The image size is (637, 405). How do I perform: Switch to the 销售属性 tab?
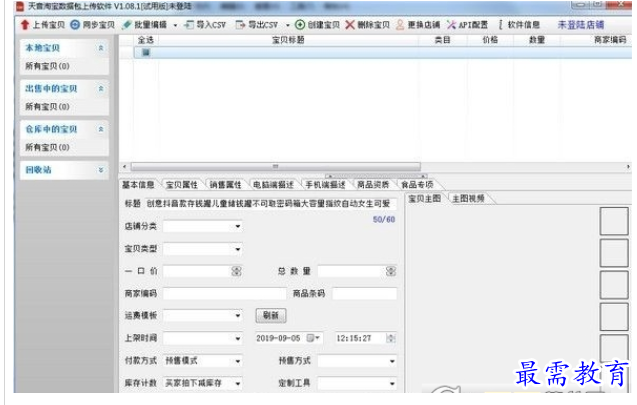click(x=225, y=185)
